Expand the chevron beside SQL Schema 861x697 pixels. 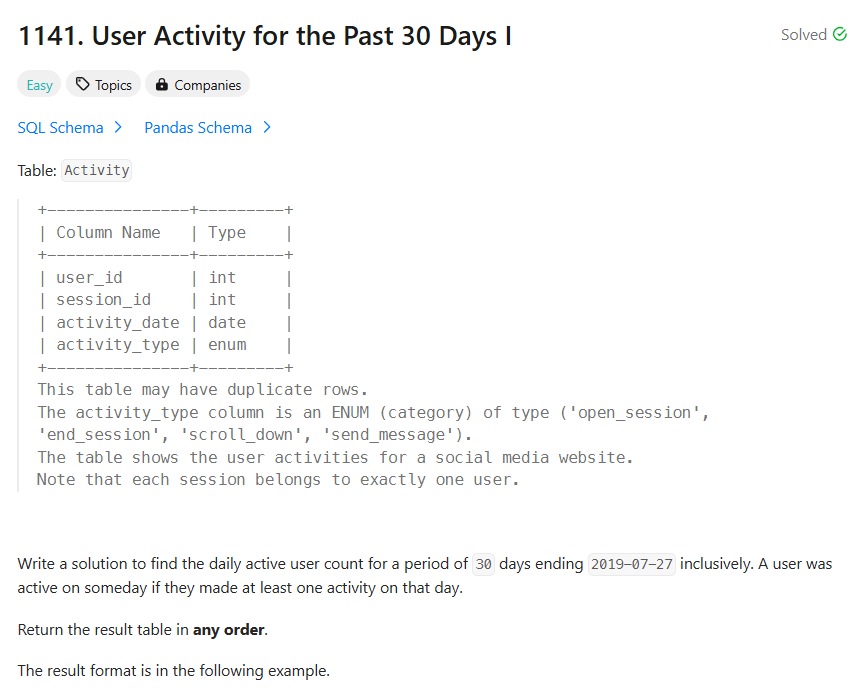(118, 127)
